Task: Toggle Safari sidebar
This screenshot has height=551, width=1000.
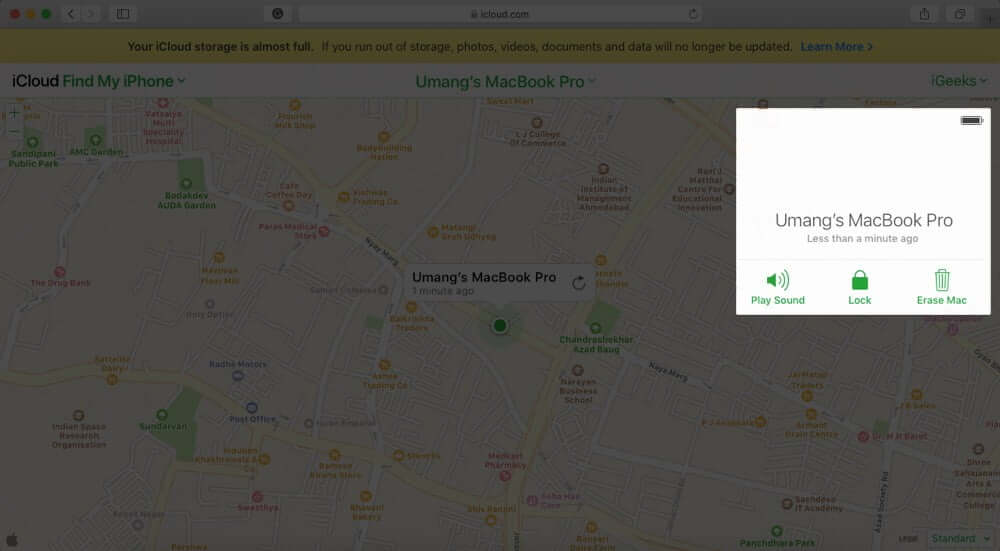Action: [123, 13]
